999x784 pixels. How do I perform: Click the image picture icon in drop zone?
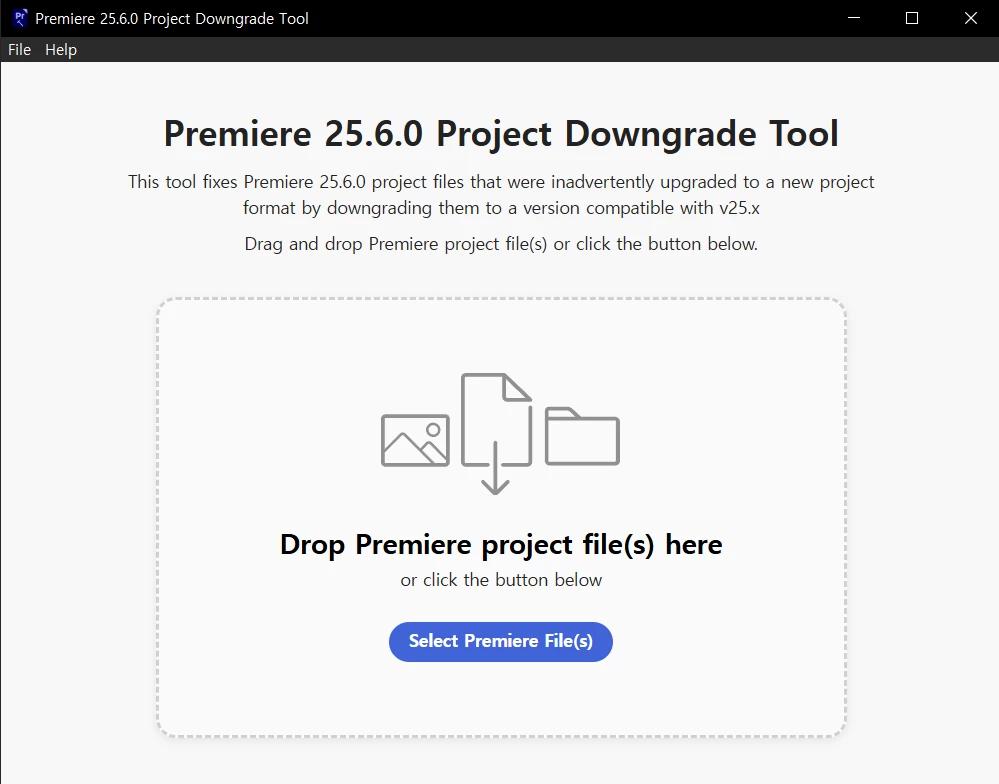(415, 440)
